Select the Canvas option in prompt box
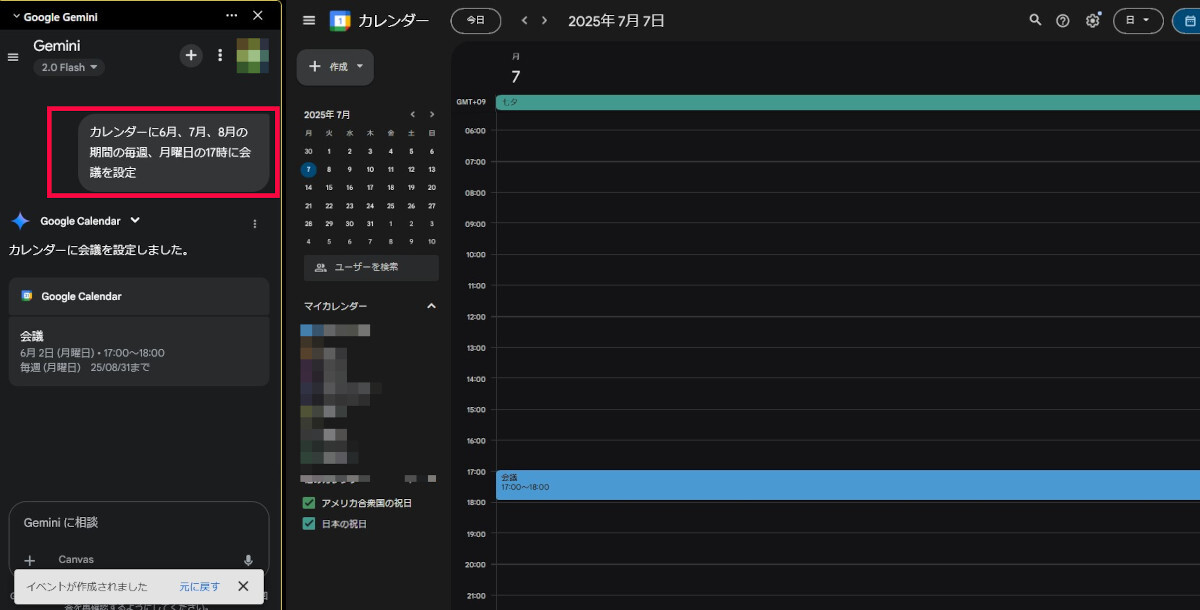 point(76,559)
